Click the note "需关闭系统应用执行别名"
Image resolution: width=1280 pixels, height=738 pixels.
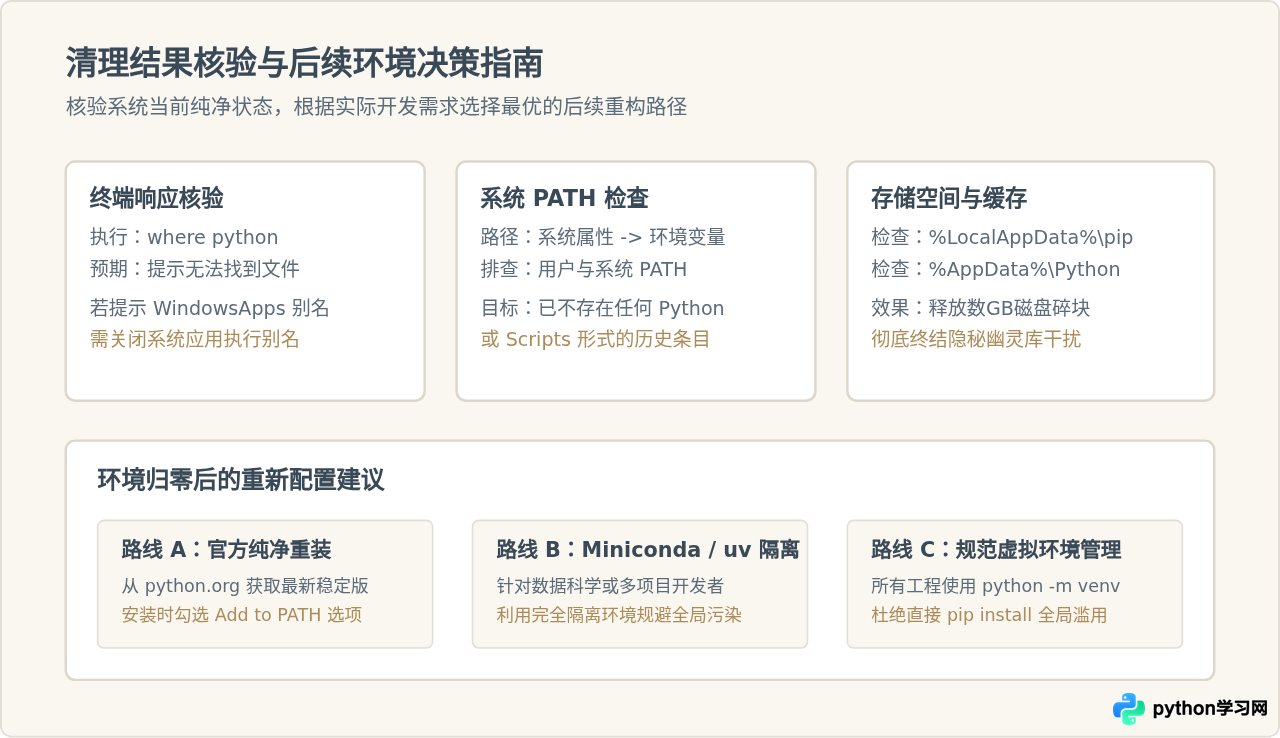[195, 339]
